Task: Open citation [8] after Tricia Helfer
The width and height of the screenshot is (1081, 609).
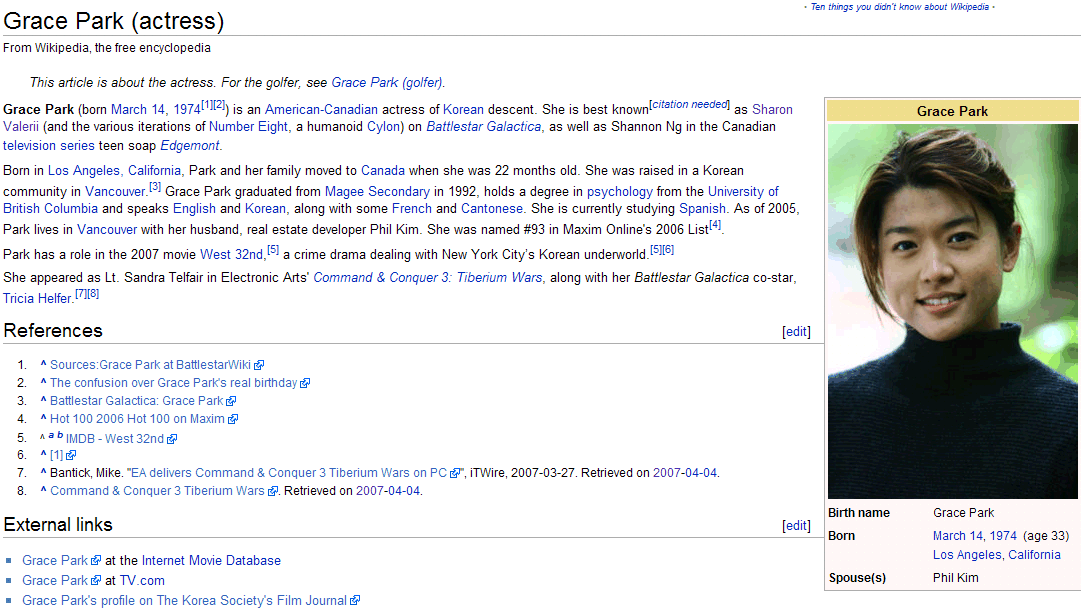Action: pyautogui.click(x=93, y=294)
